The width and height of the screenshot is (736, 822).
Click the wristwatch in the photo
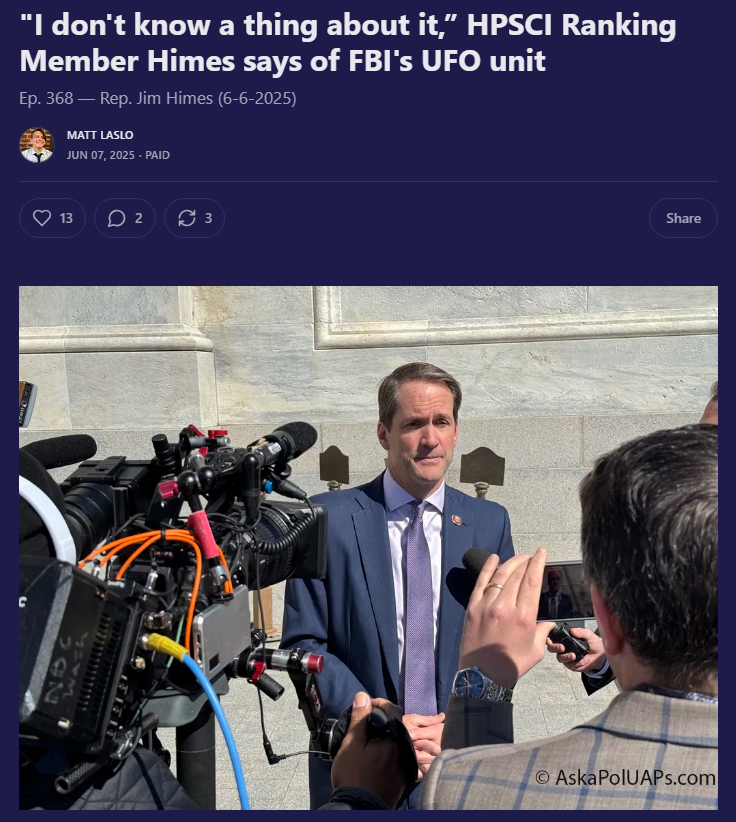(480, 685)
